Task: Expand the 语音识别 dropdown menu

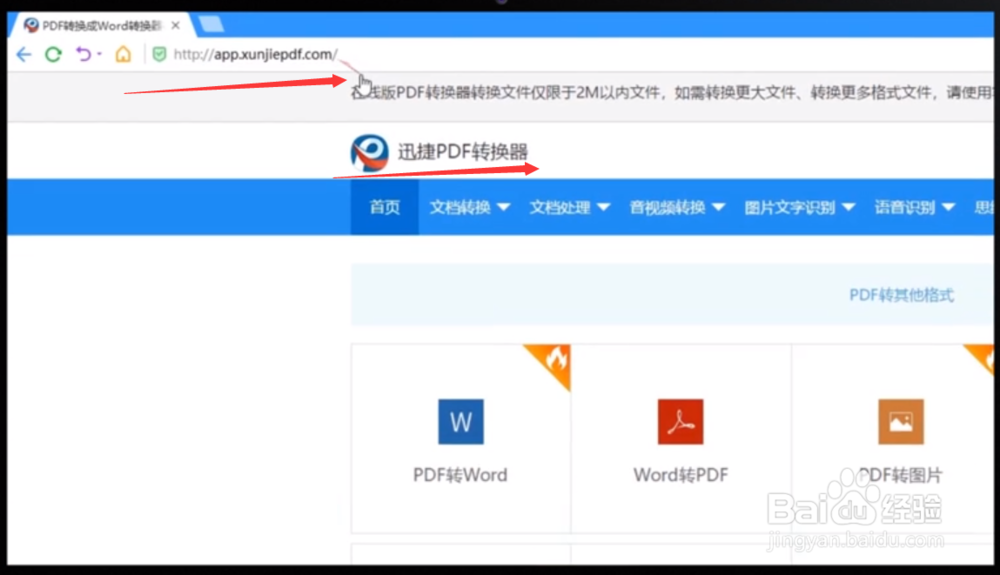Action: pos(915,207)
